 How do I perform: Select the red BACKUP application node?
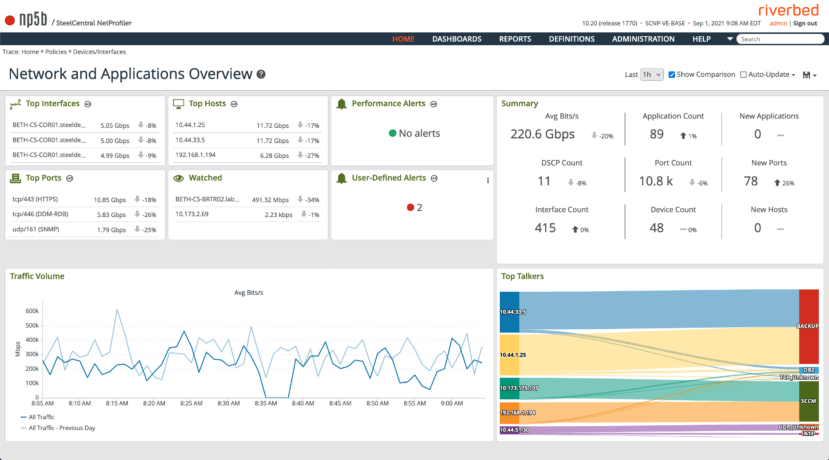point(809,326)
